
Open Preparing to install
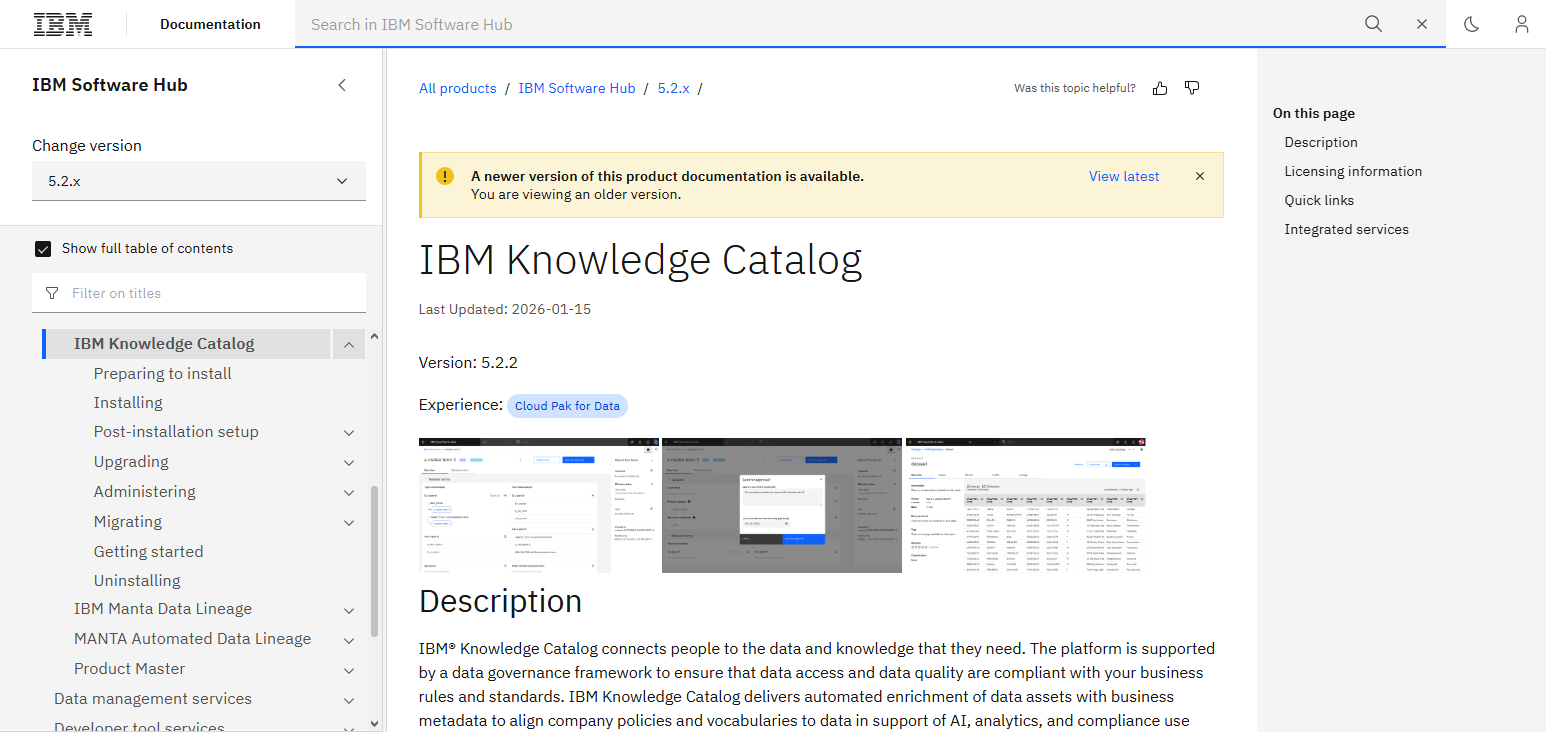point(163,373)
